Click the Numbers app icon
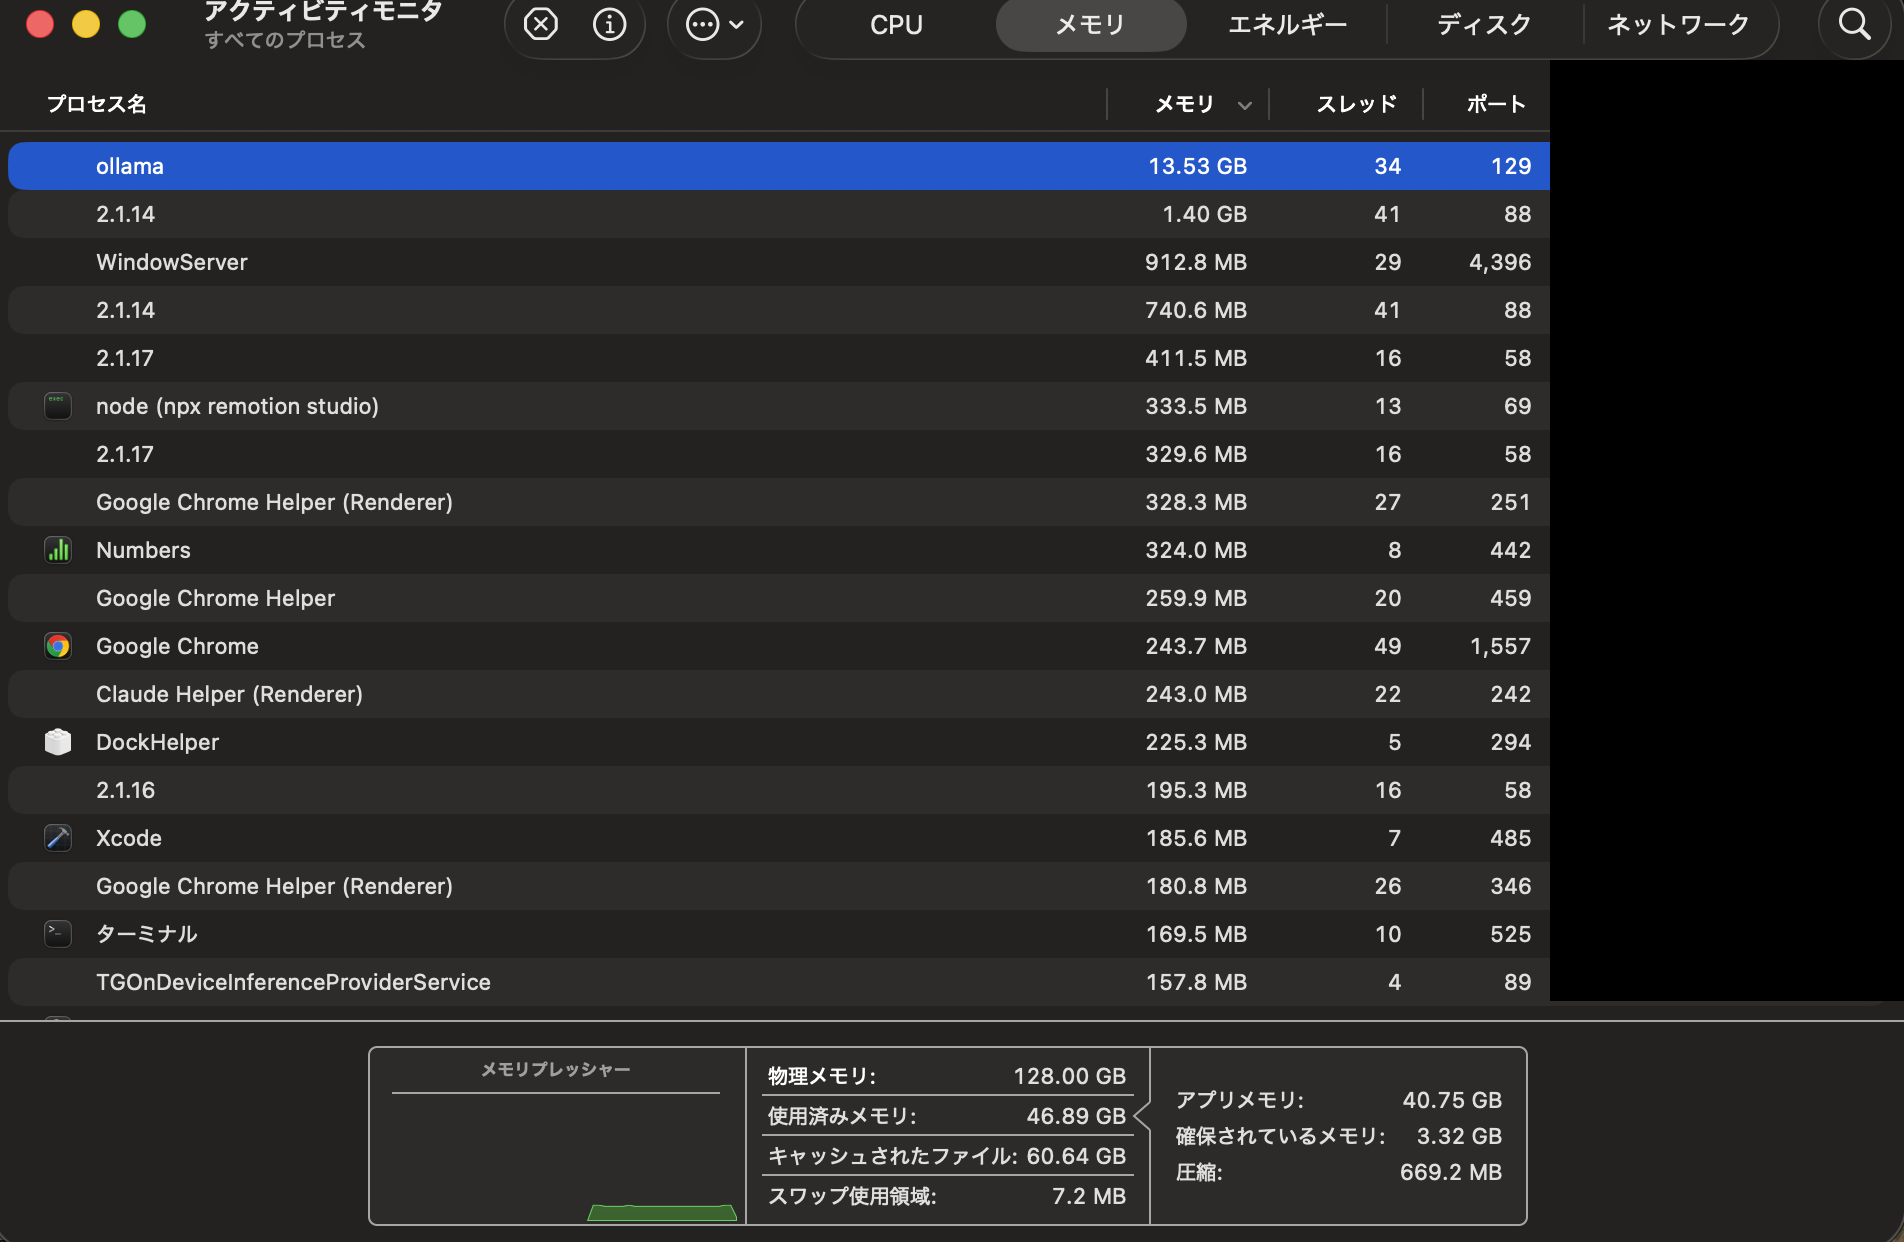Image resolution: width=1904 pixels, height=1242 pixels. point(57,550)
